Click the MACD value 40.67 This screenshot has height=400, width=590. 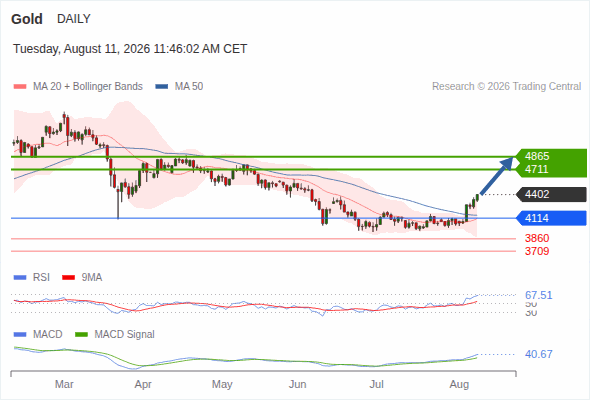pos(539,354)
